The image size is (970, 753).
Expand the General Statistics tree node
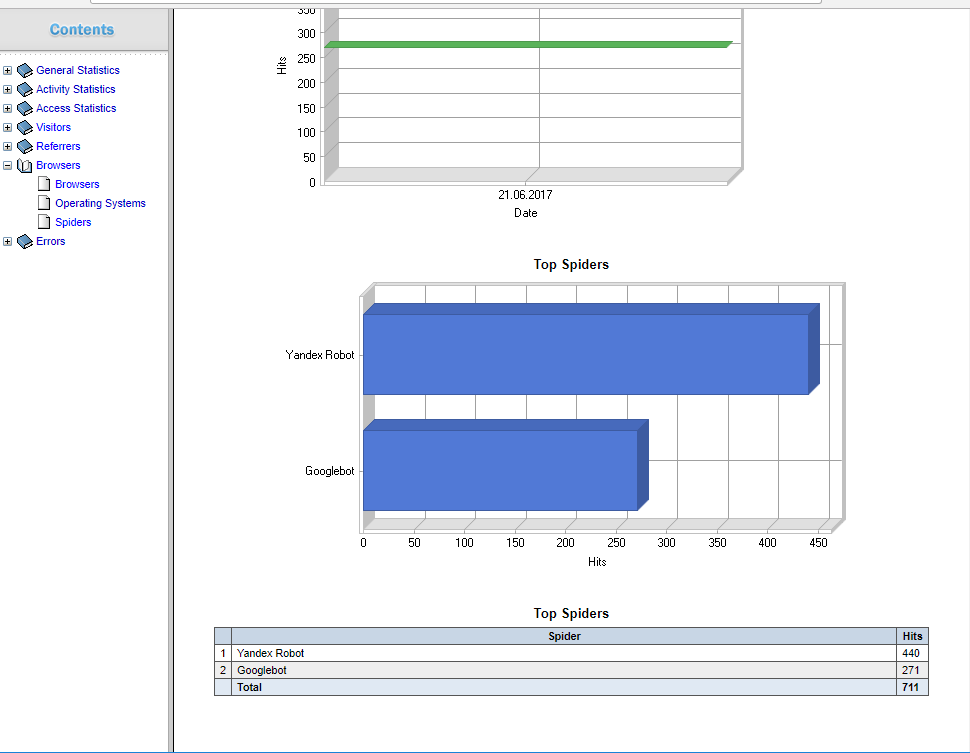coord(8,71)
